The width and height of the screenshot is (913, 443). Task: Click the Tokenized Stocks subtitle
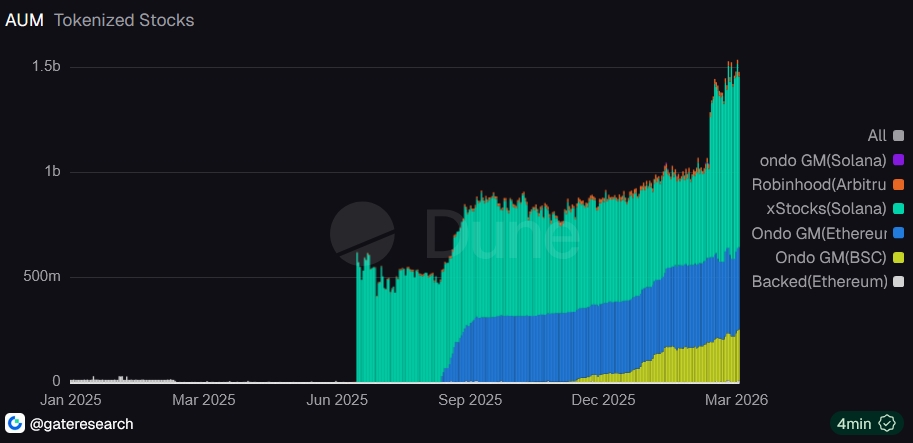[x=123, y=20]
